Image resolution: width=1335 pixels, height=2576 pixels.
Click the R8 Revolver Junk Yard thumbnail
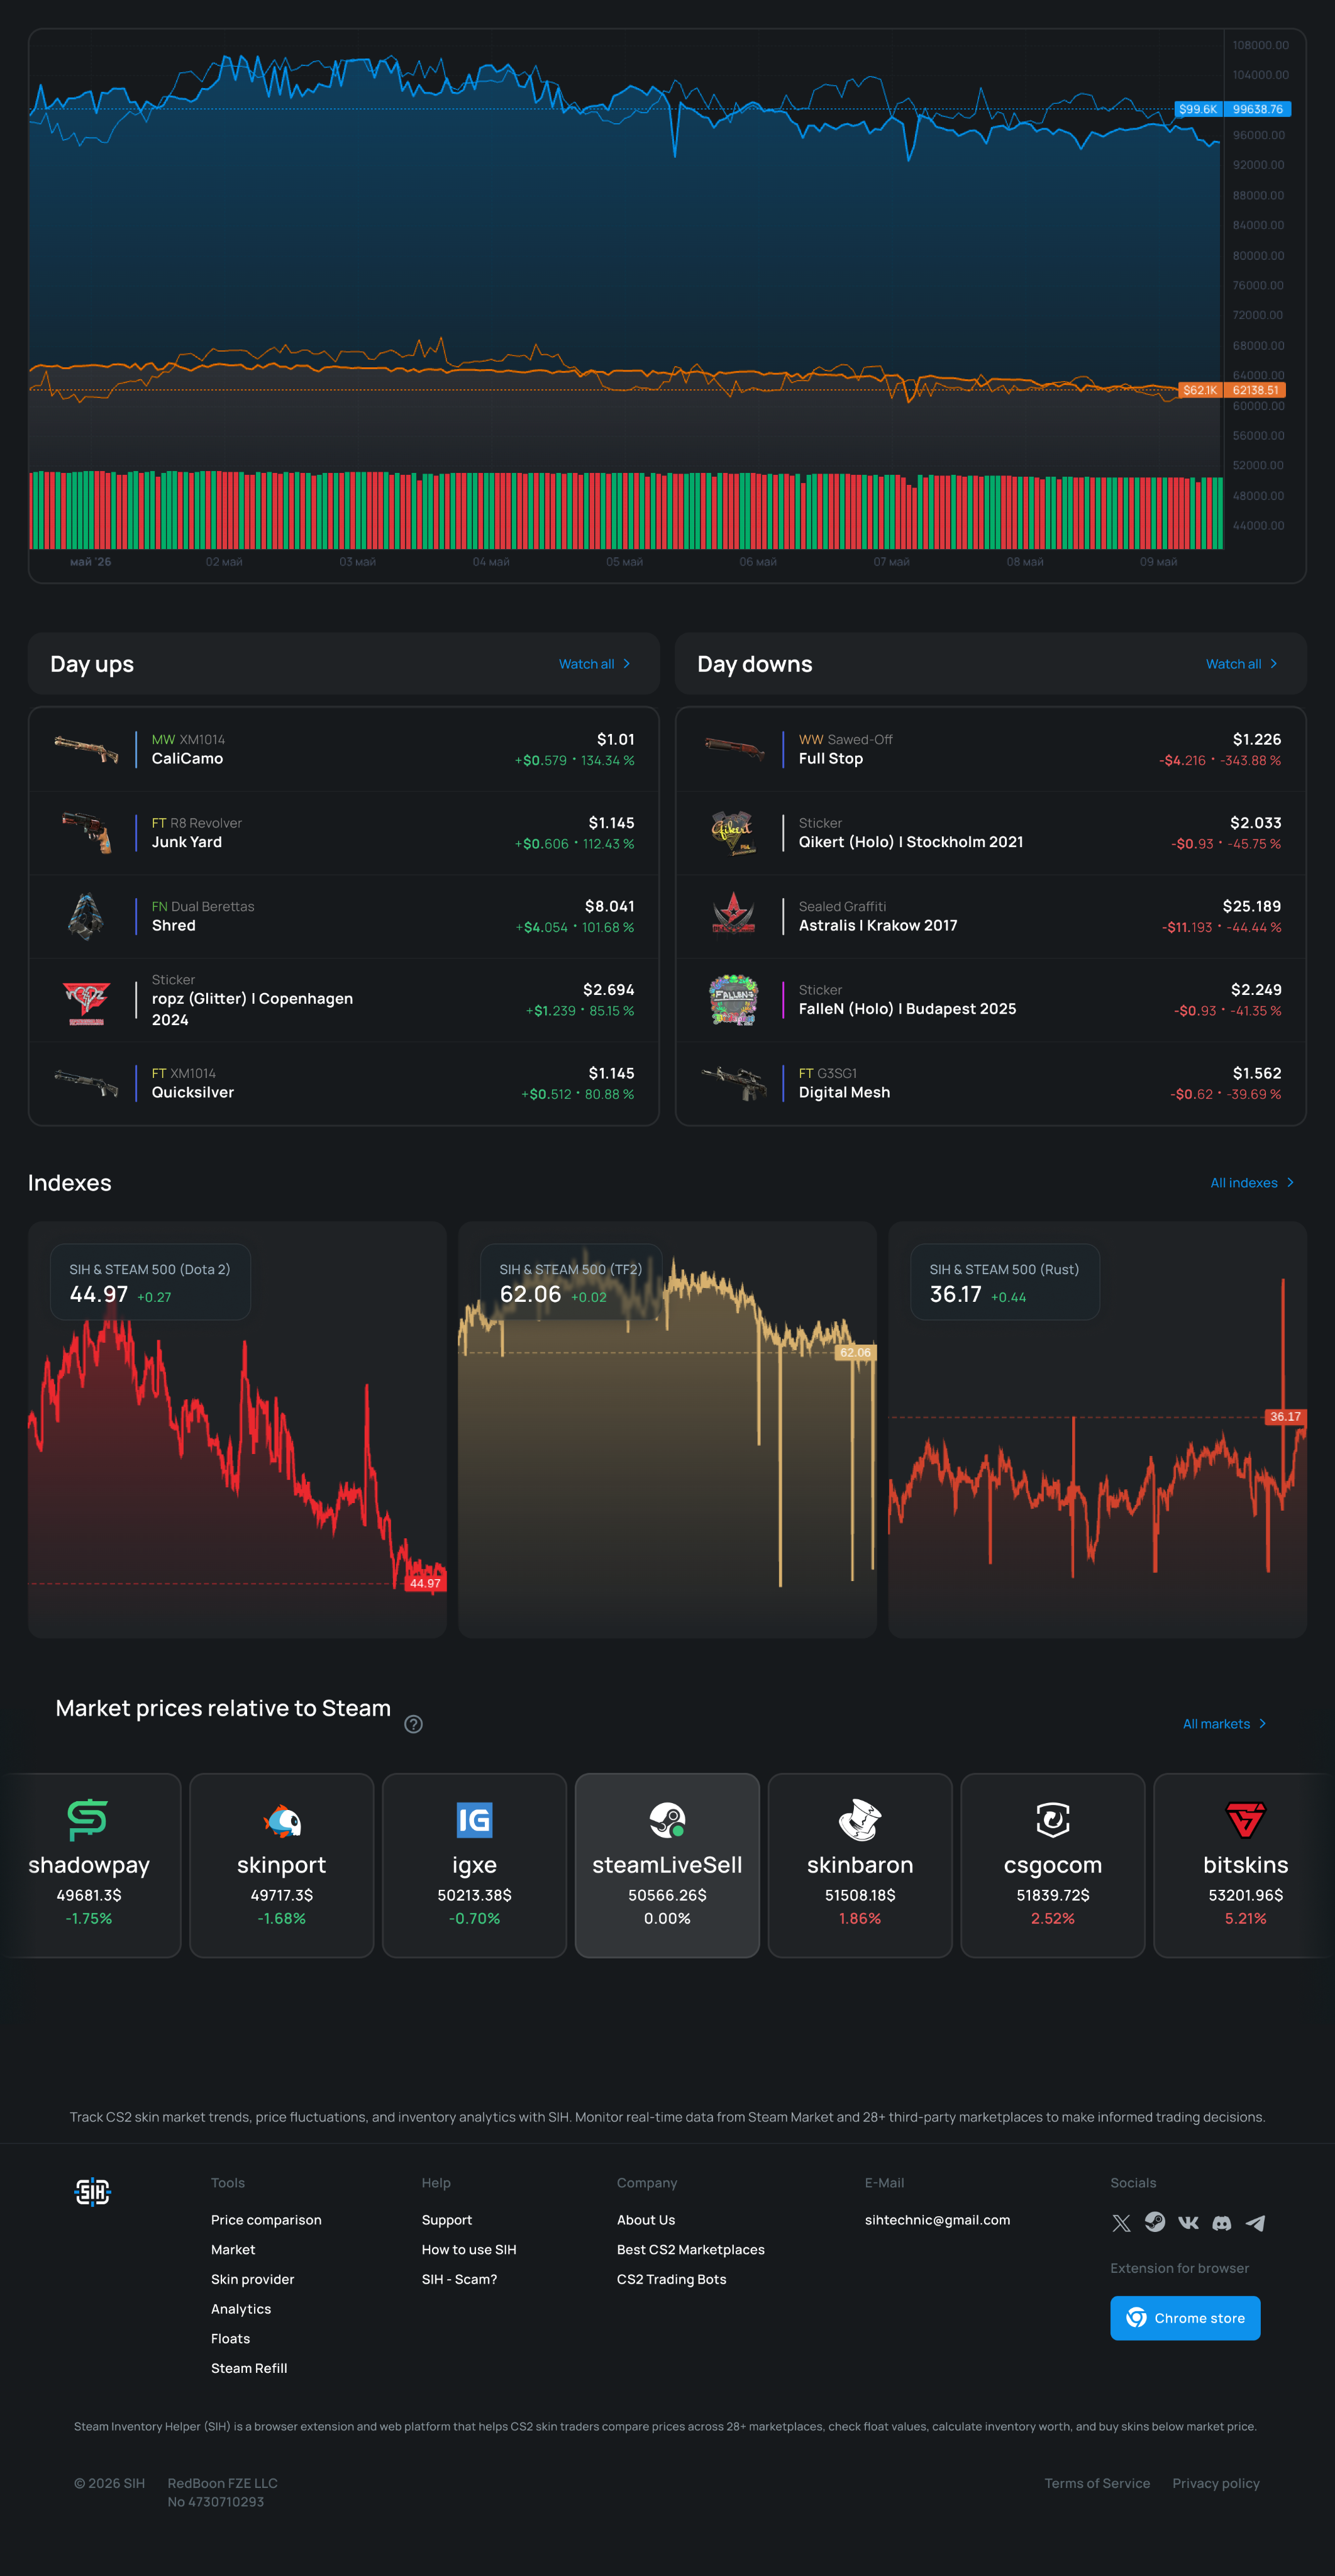(86, 832)
